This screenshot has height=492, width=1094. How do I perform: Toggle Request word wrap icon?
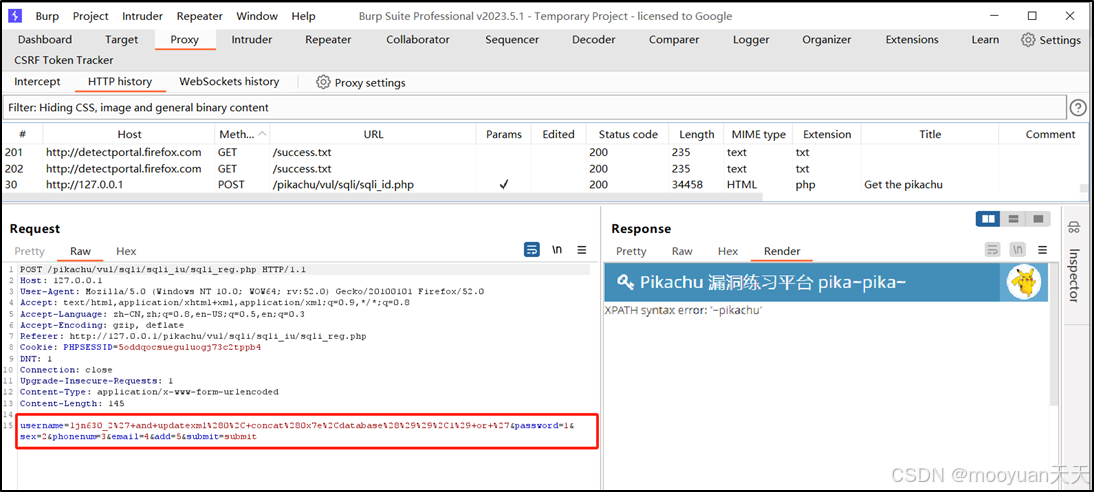tap(532, 249)
